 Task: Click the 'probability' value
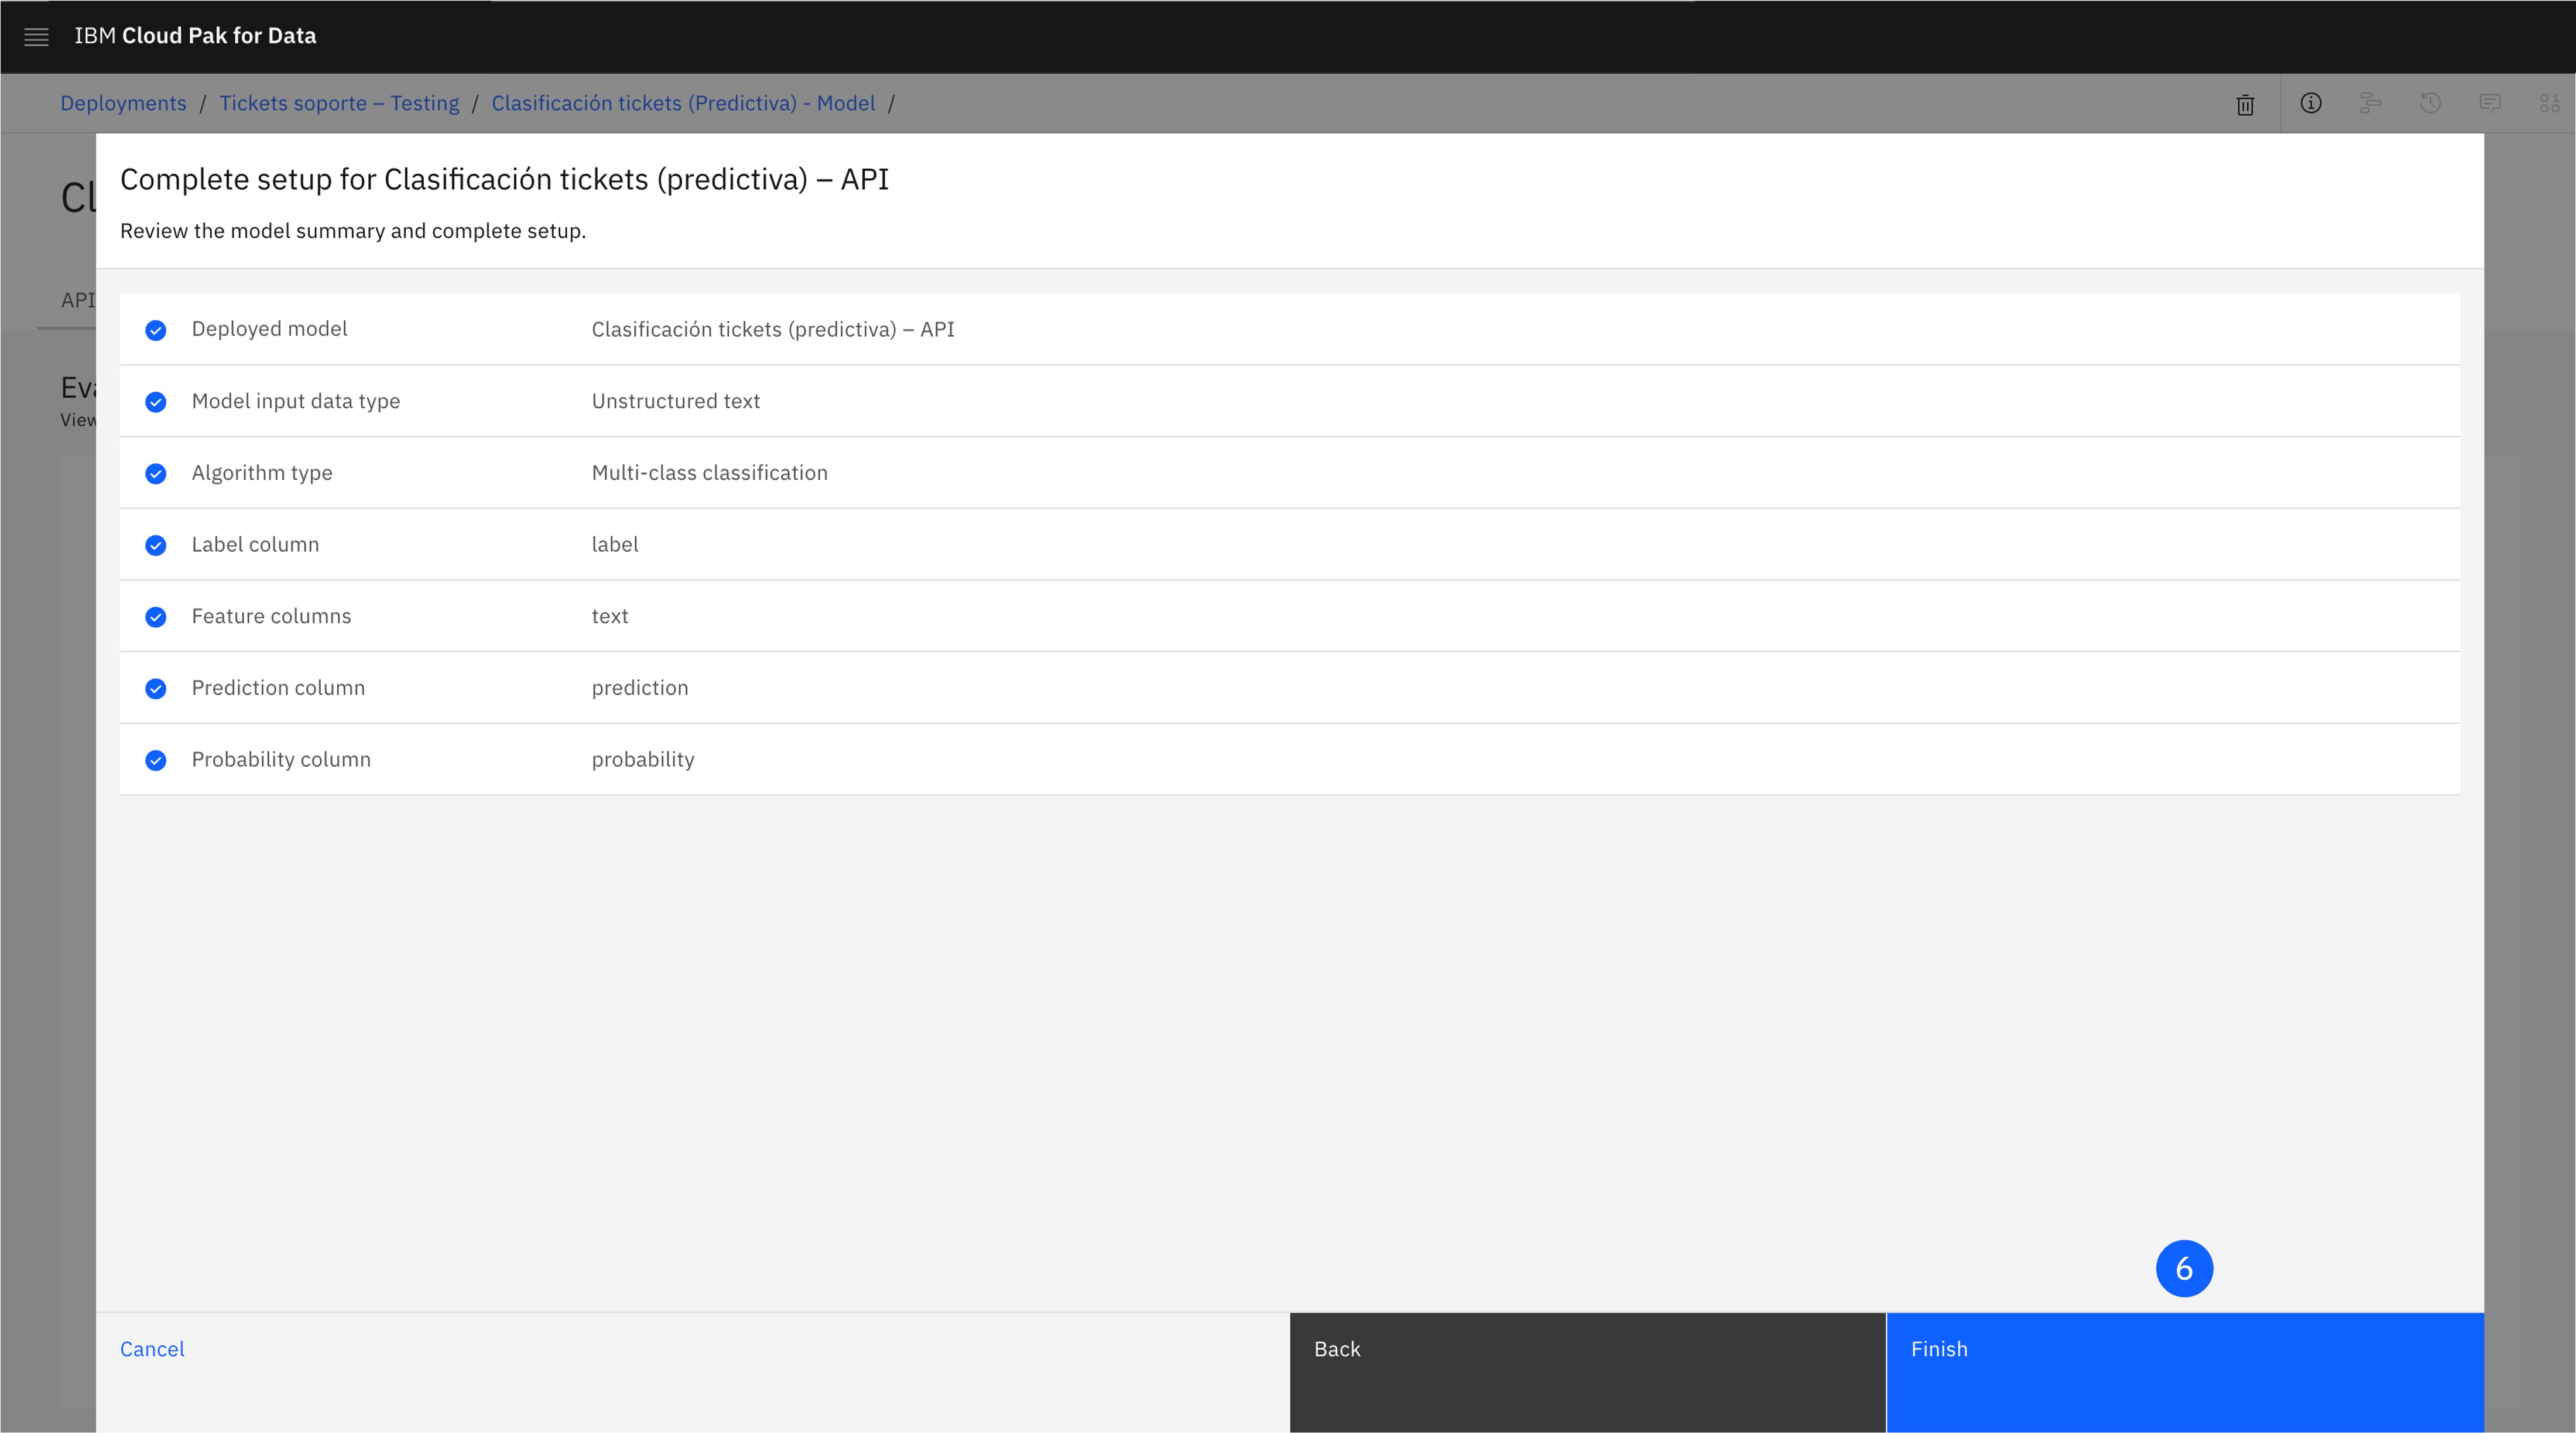point(643,759)
